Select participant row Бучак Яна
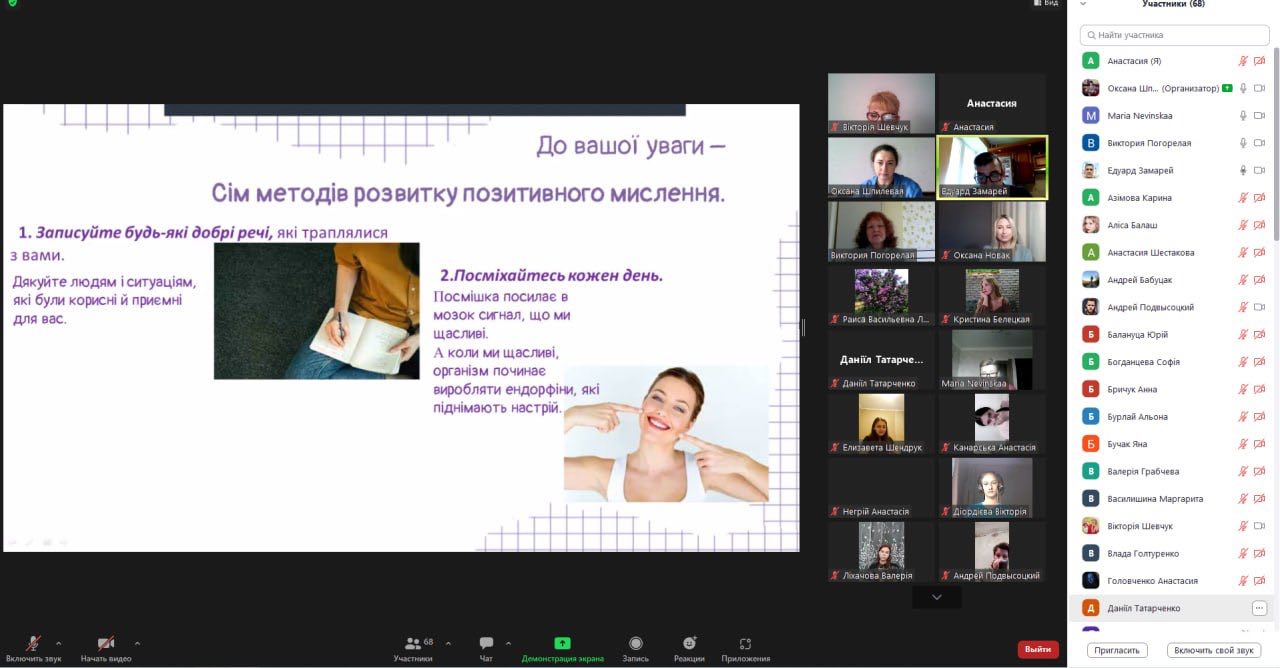Image resolution: width=1280 pixels, height=668 pixels. tap(1171, 444)
